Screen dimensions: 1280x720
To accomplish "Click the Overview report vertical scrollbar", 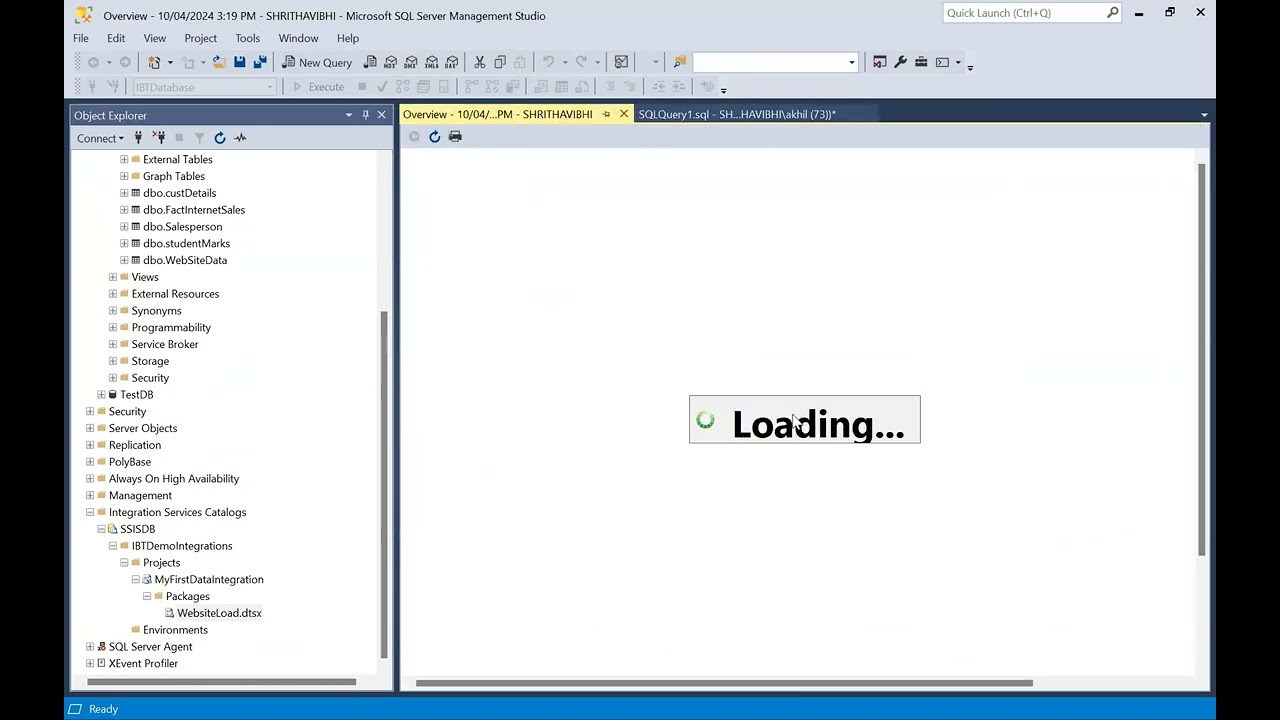I will [x=1202, y=360].
